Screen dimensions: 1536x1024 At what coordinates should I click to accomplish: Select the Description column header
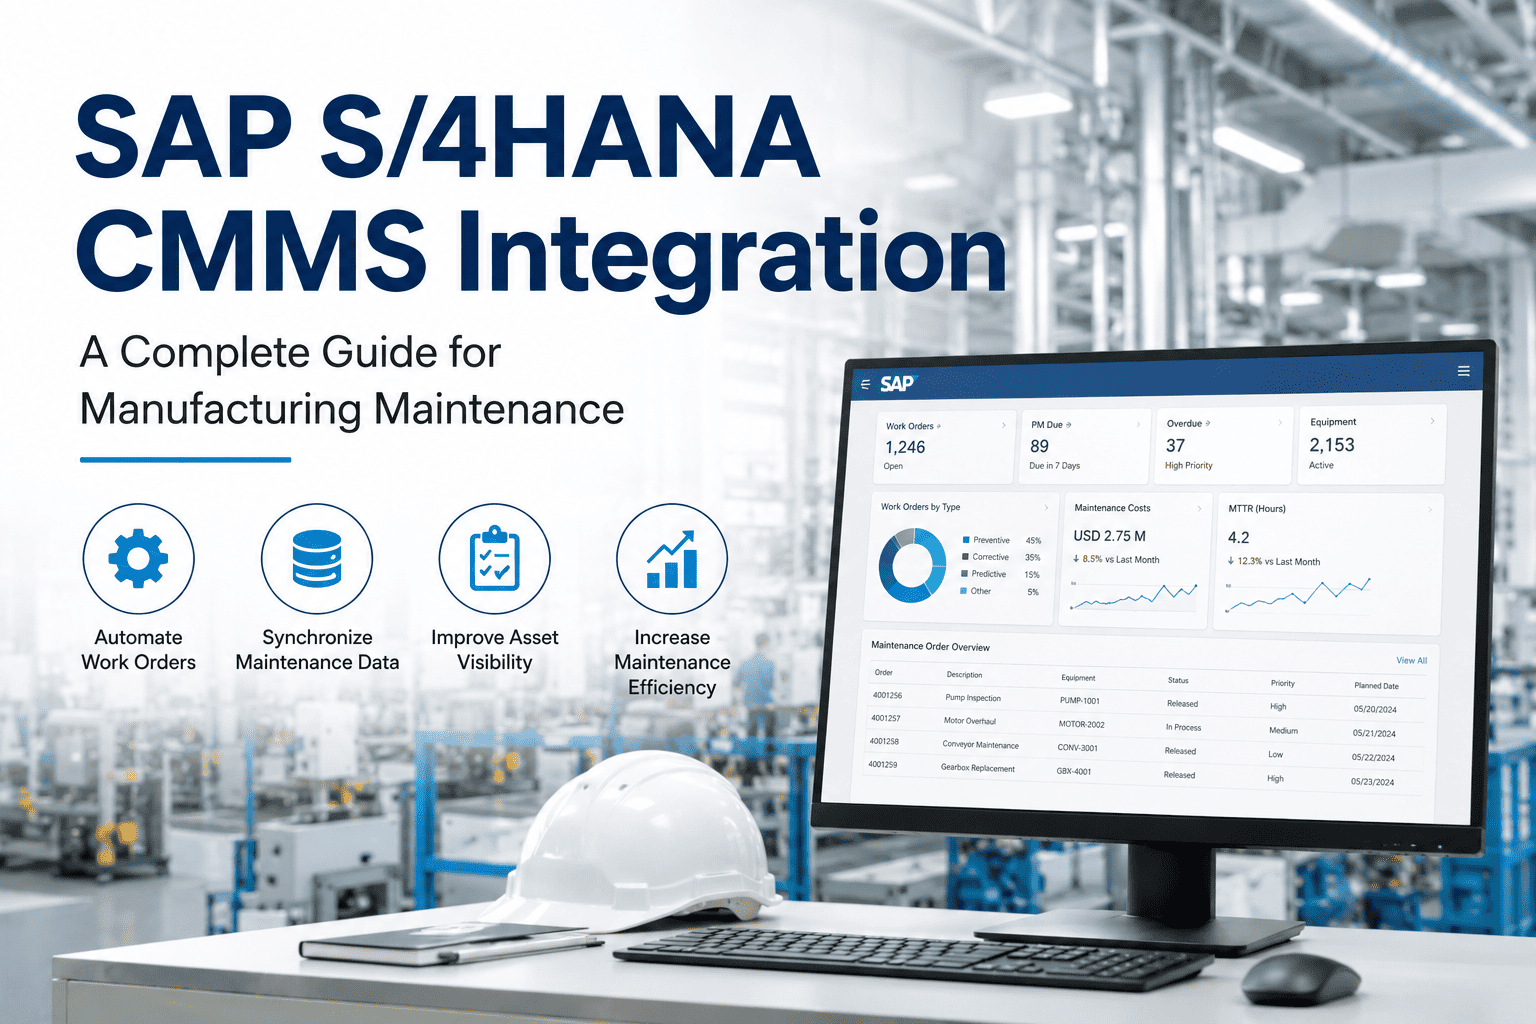964,674
